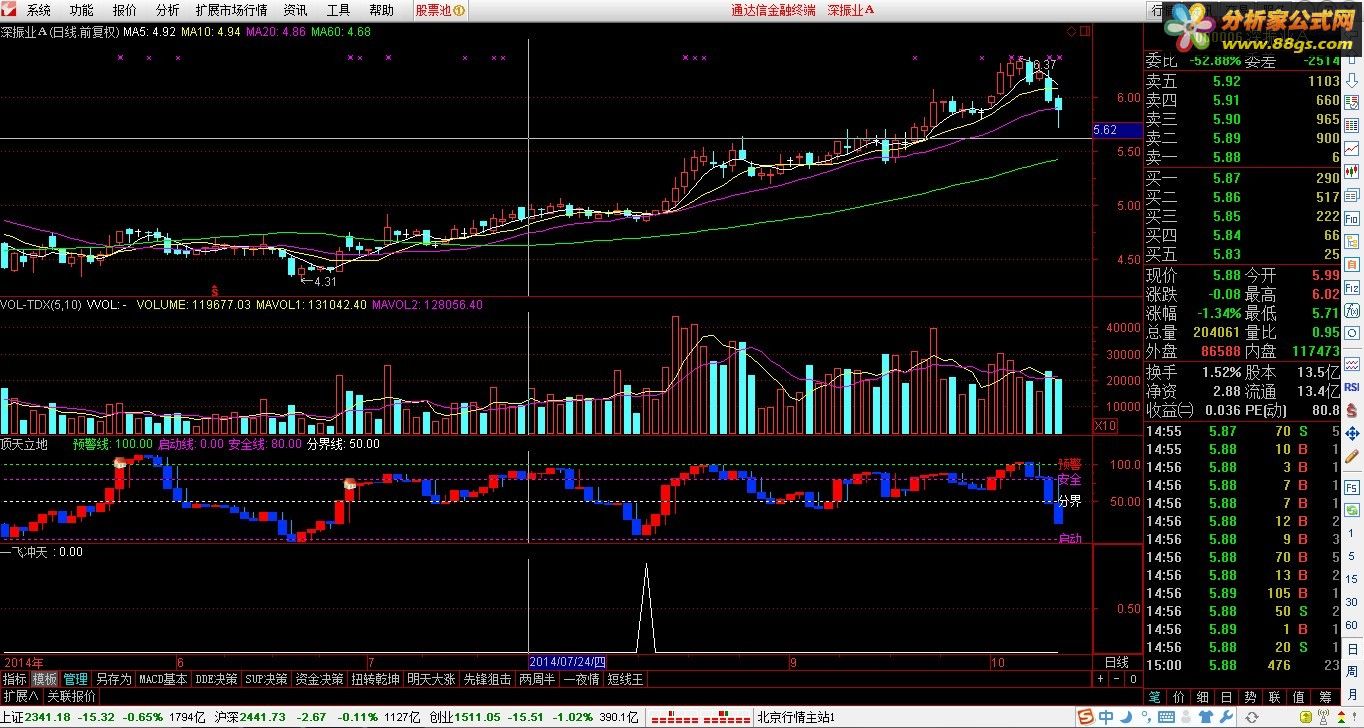This screenshot has height=728, width=1364.
Task: Click the soft keyboard icon
Action: [1166, 717]
